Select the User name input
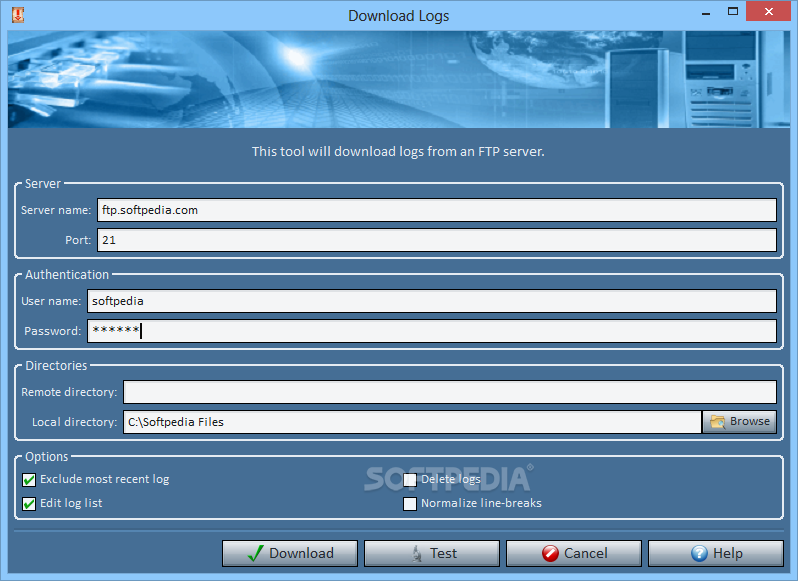 [x=432, y=301]
